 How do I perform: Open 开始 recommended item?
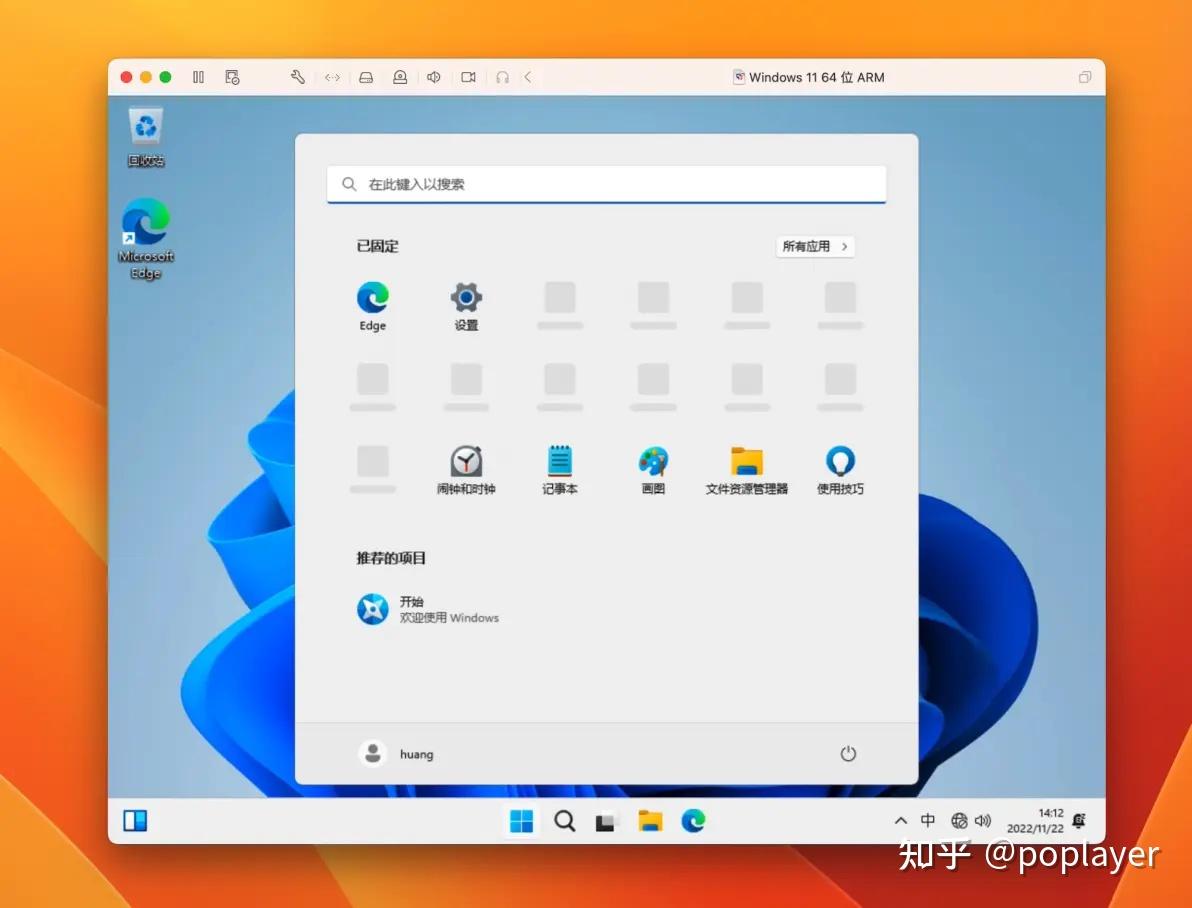tap(428, 609)
